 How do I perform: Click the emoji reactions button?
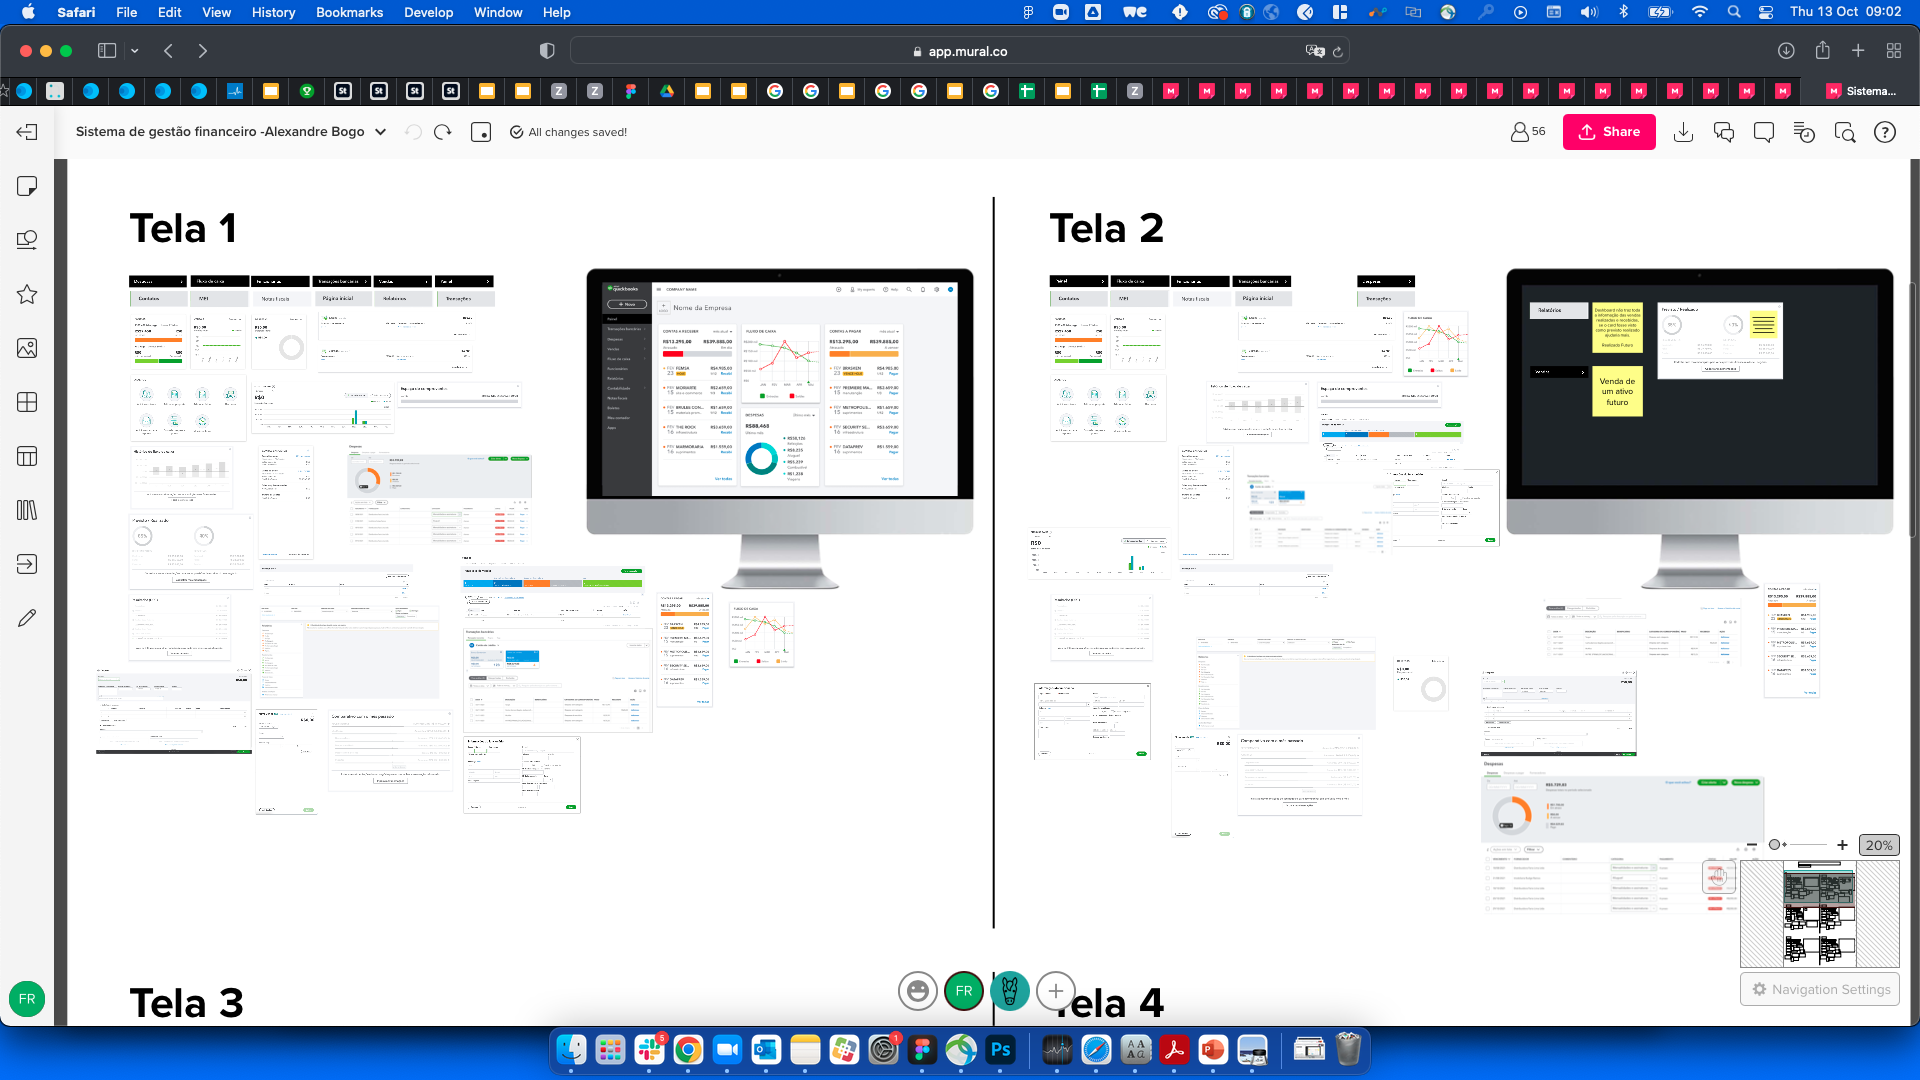click(917, 991)
